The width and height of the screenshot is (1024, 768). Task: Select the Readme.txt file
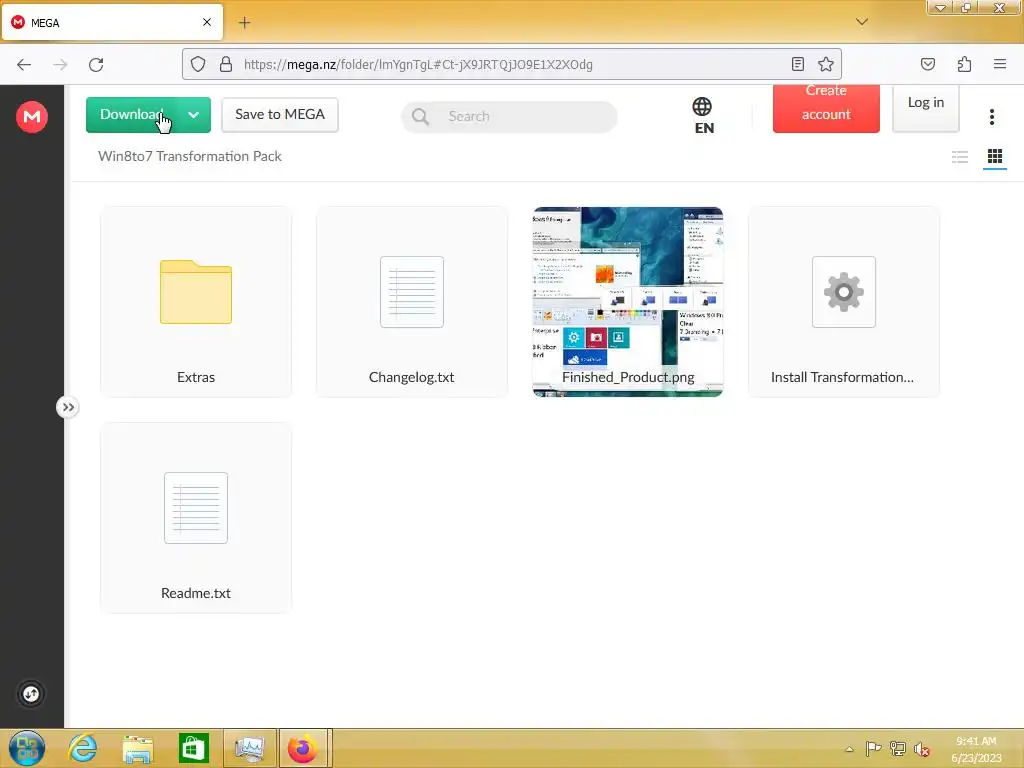click(196, 518)
